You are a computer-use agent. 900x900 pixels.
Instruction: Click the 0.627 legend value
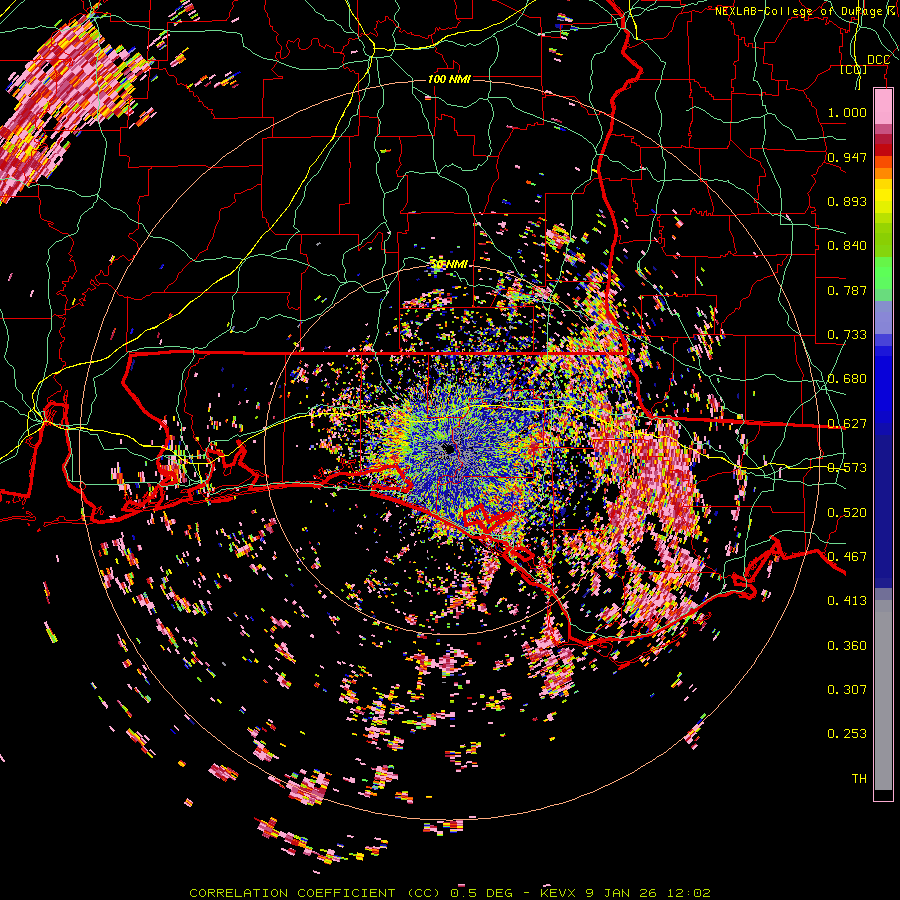847,424
